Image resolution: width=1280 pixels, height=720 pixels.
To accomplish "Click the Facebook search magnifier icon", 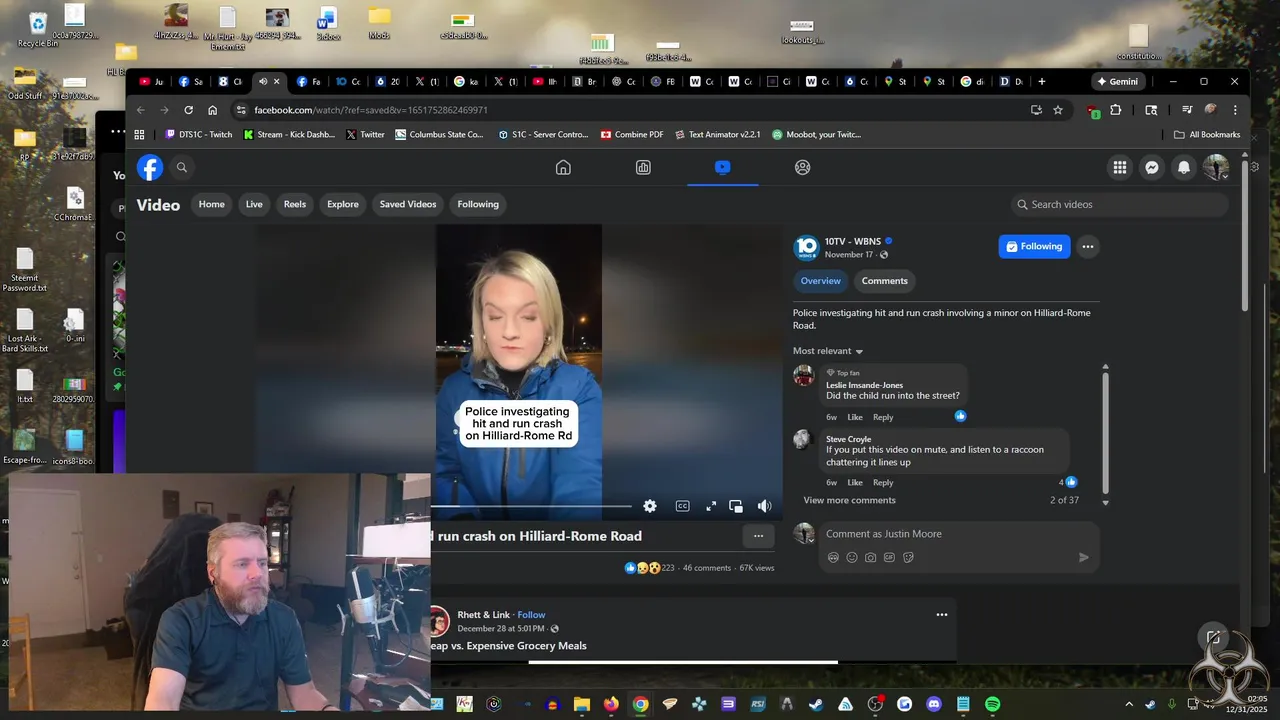I will [x=181, y=168].
